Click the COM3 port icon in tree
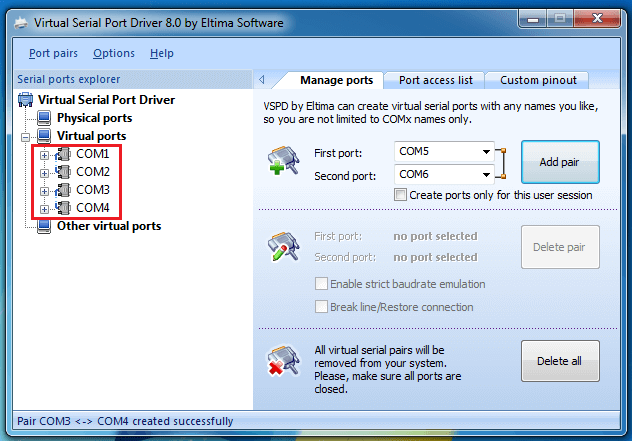Screen dimensions: 632x441 64,190
